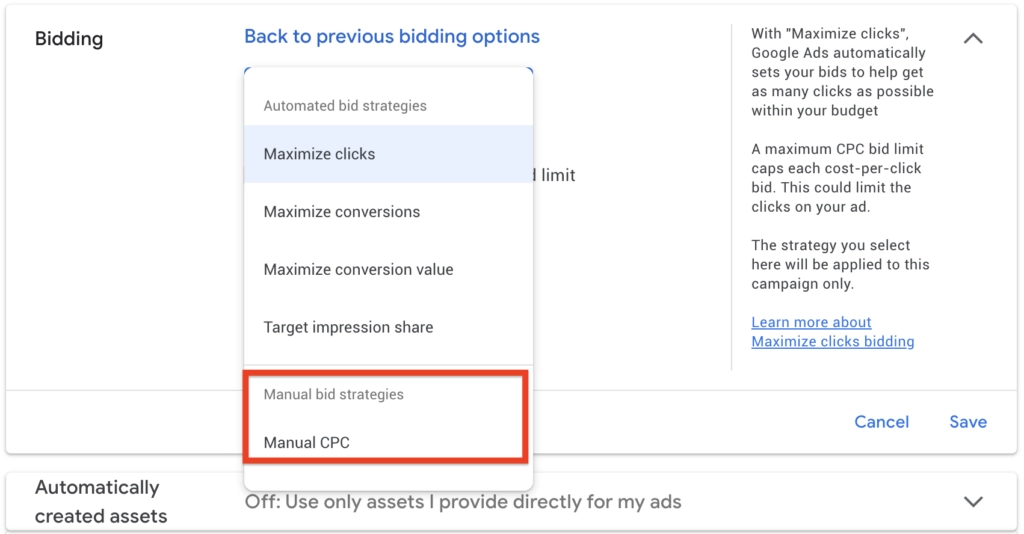1024x534 pixels.
Task: Choose Manual CPC bid strategy
Action: point(307,443)
